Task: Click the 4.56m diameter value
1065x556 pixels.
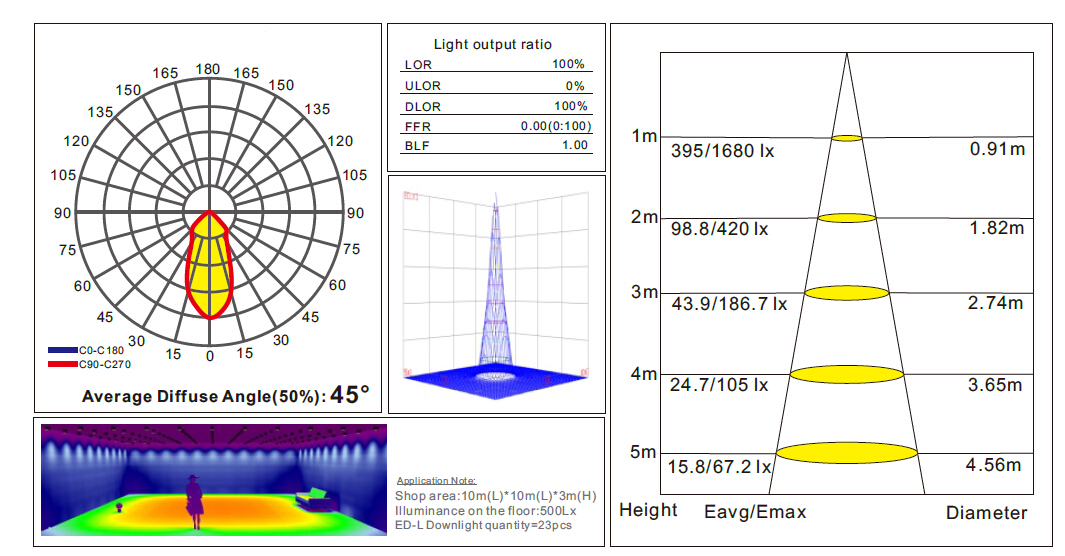Action: pyautogui.click(x=994, y=466)
